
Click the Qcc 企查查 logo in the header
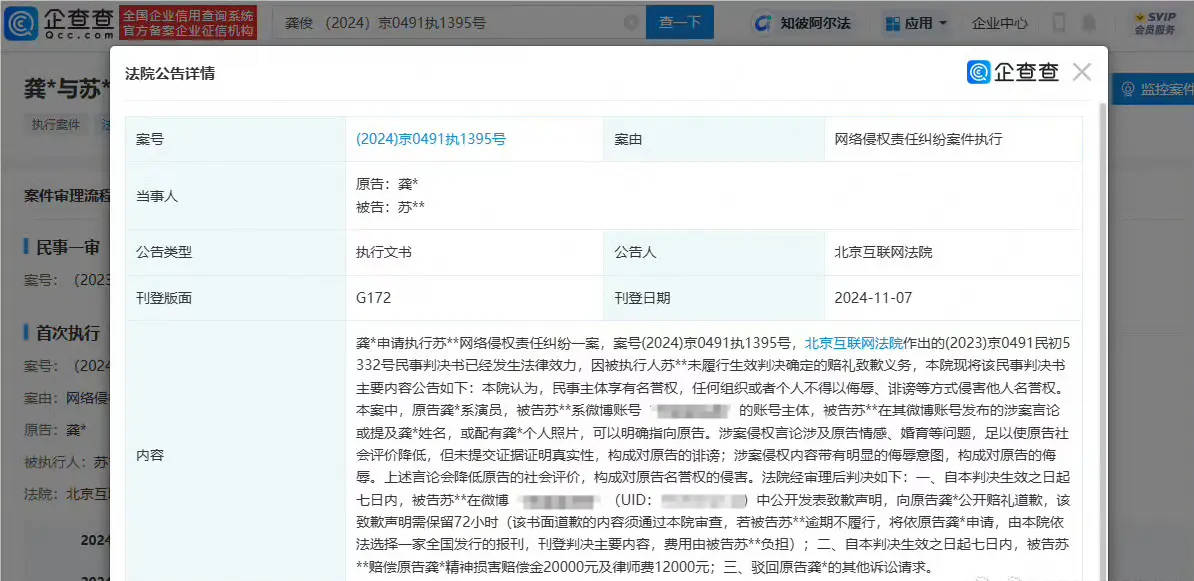(59, 23)
